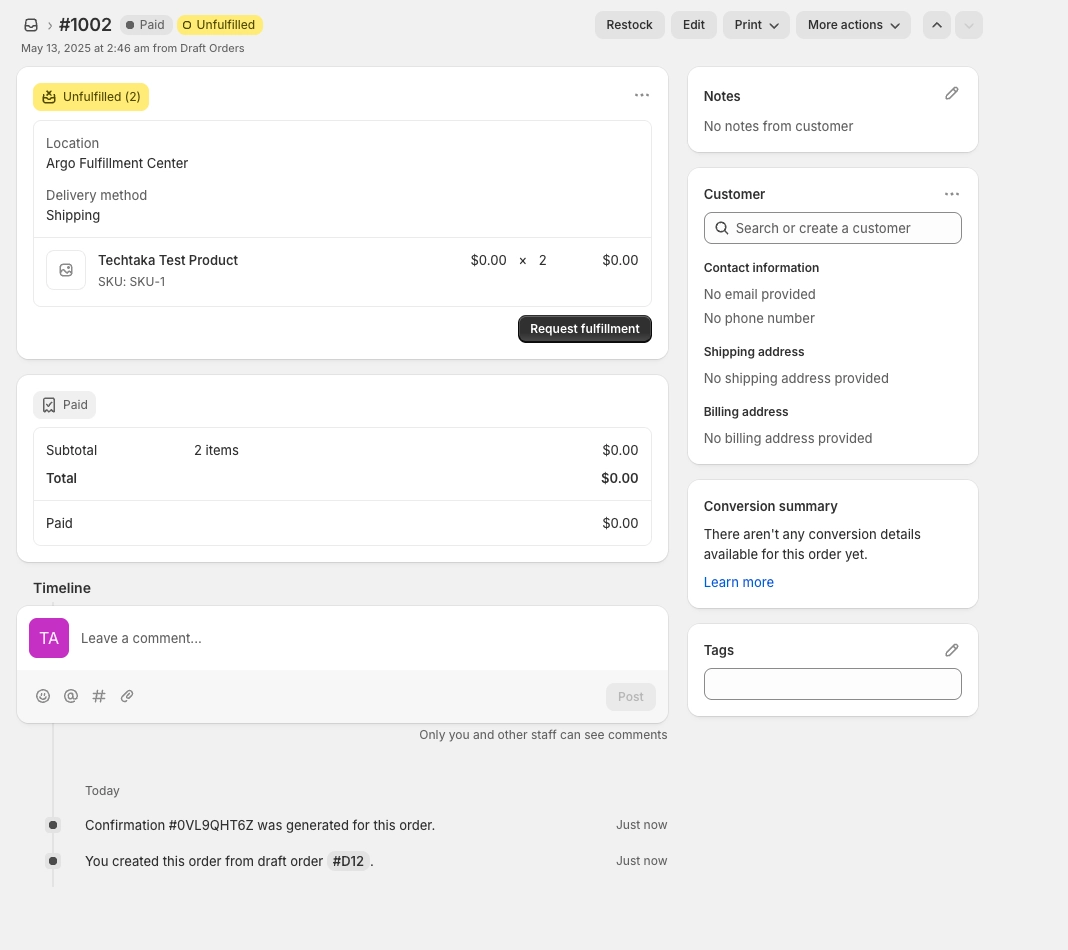The width and height of the screenshot is (1068, 950).
Task: Open the Learn more link
Action: (738, 582)
